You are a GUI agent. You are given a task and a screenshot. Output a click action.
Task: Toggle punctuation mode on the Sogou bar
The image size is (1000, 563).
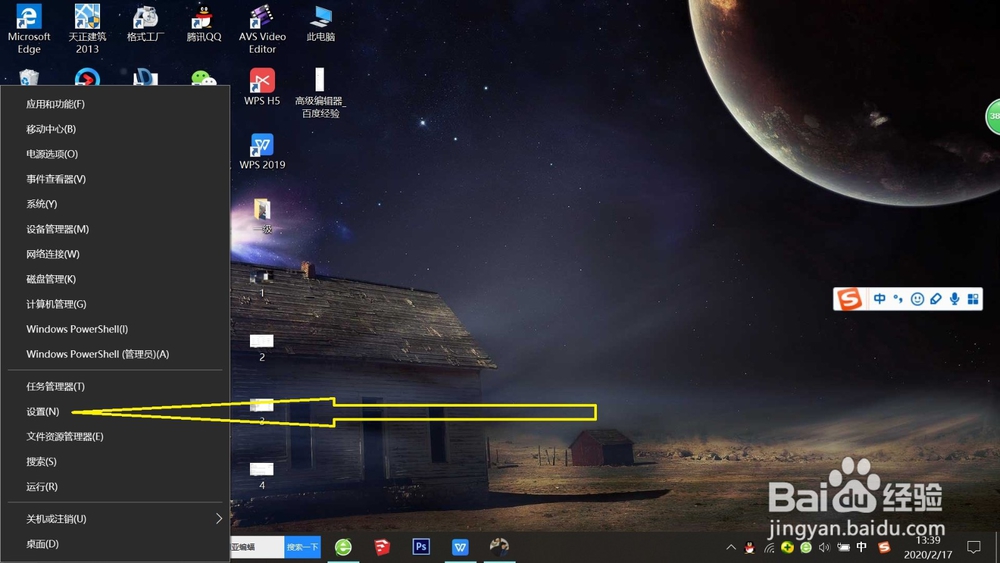[898, 299]
